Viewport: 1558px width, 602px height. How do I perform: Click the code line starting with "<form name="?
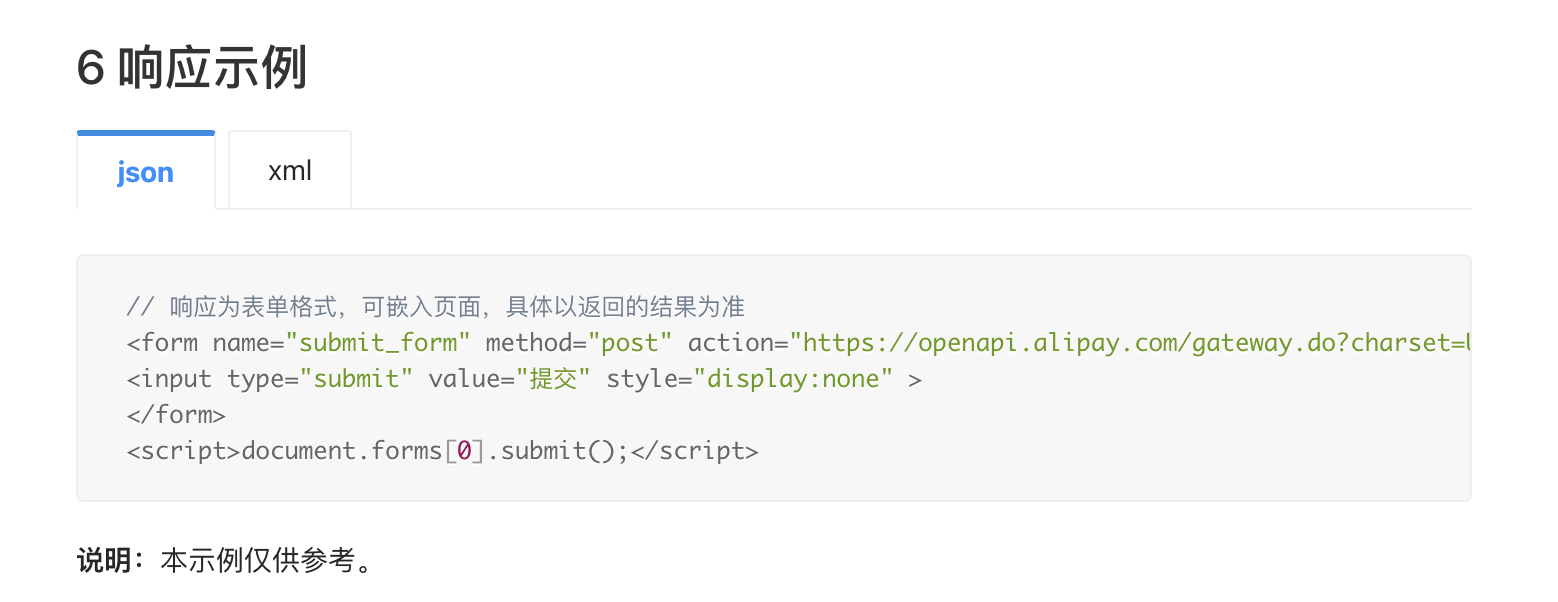pos(798,343)
